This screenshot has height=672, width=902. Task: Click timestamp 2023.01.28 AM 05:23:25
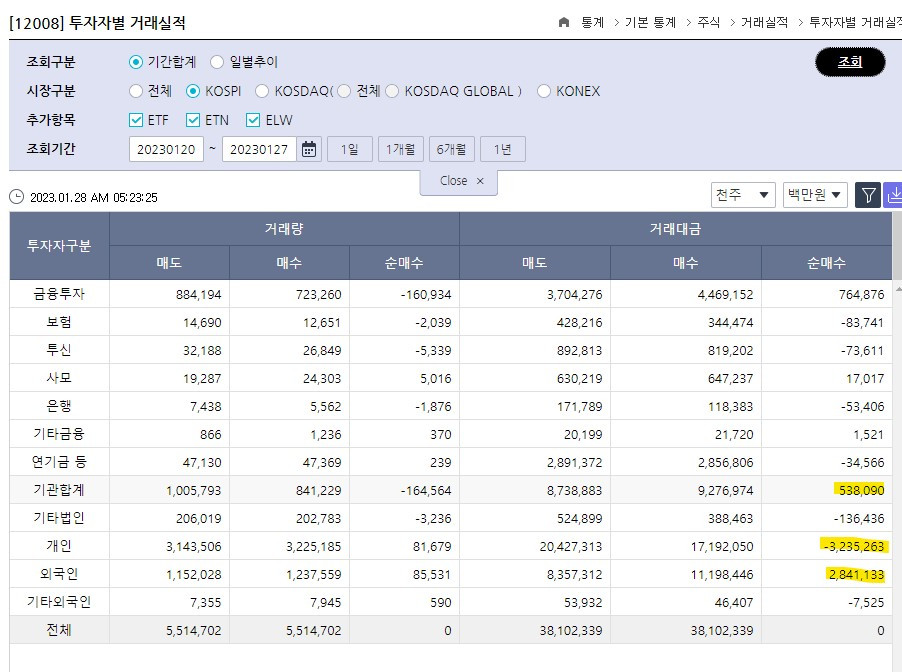(x=94, y=197)
